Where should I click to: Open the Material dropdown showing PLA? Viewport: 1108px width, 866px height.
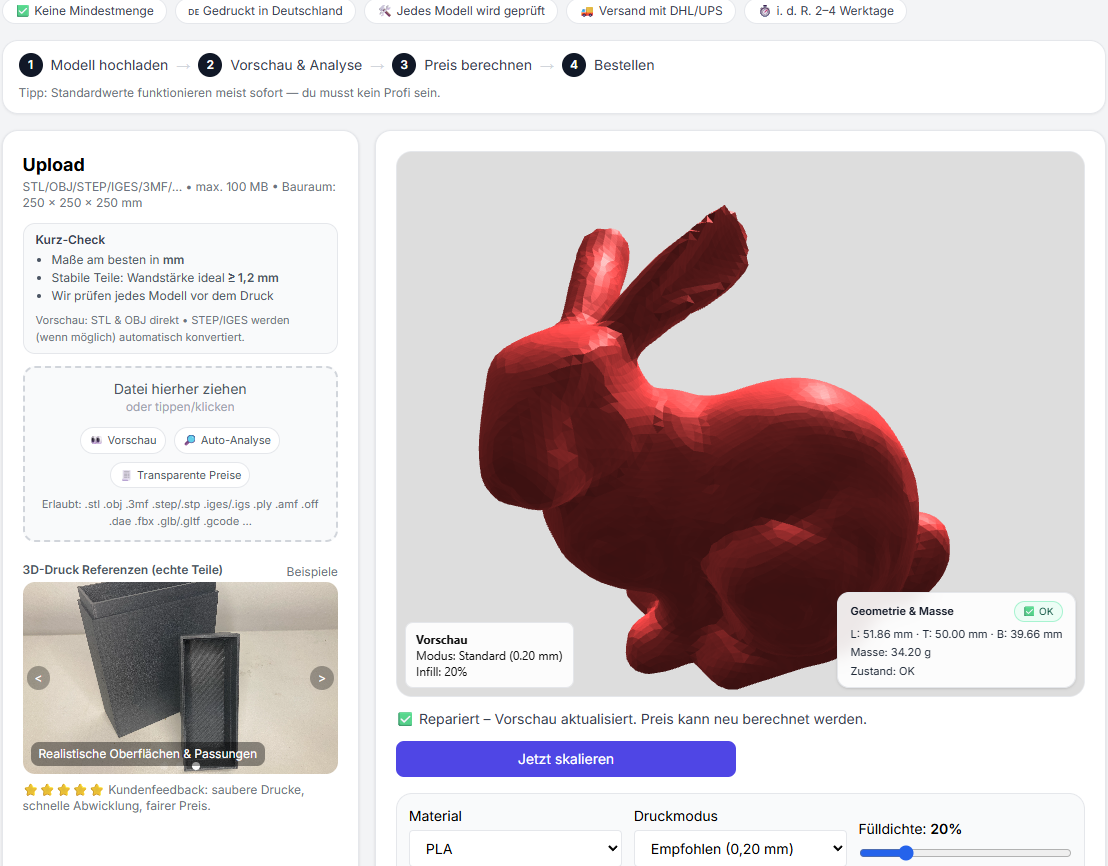point(514,847)
